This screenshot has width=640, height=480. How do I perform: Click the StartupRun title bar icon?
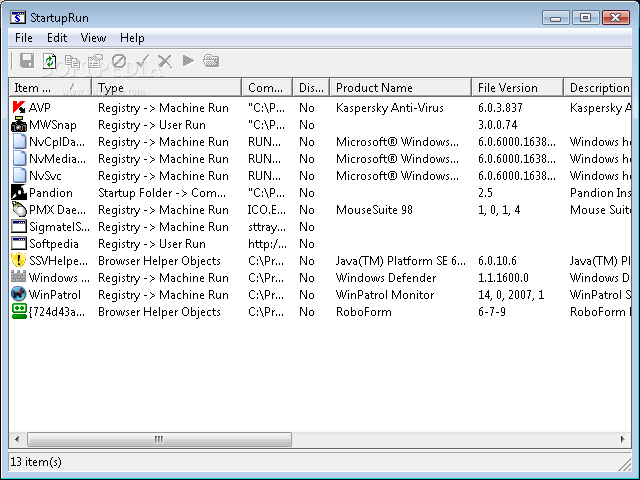(x=18, y=18)
